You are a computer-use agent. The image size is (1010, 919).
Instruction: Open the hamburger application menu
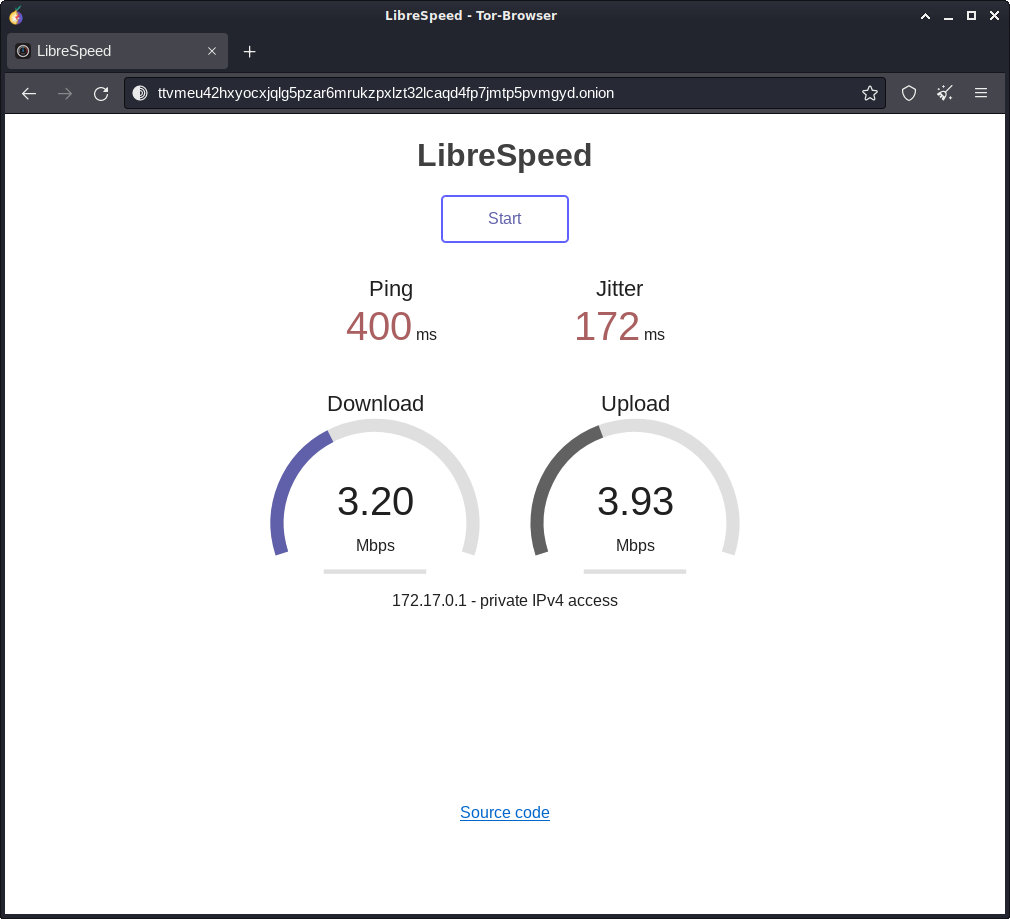tap(981, 93)
